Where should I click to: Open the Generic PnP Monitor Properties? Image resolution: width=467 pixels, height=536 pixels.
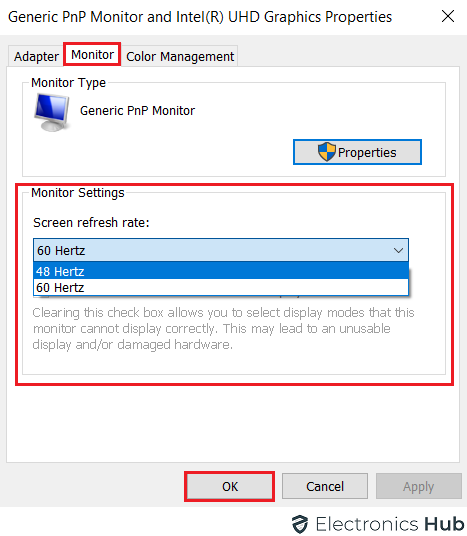(357, 152)
